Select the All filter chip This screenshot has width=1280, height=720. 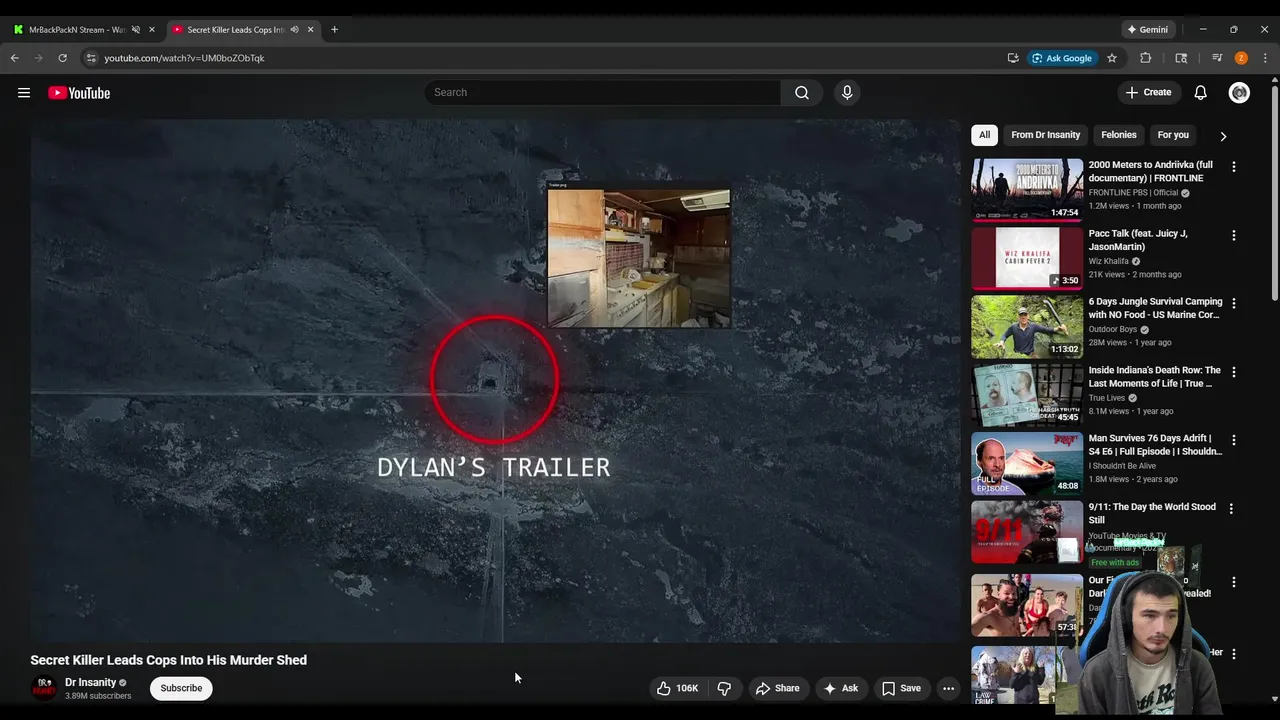click(984, 135)
